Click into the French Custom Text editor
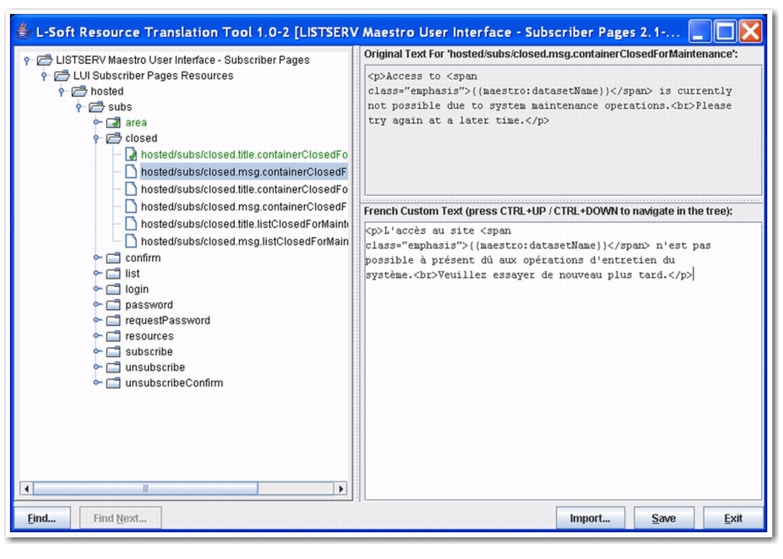Screen dimensions: 783x559 click(x=563, y=361)
